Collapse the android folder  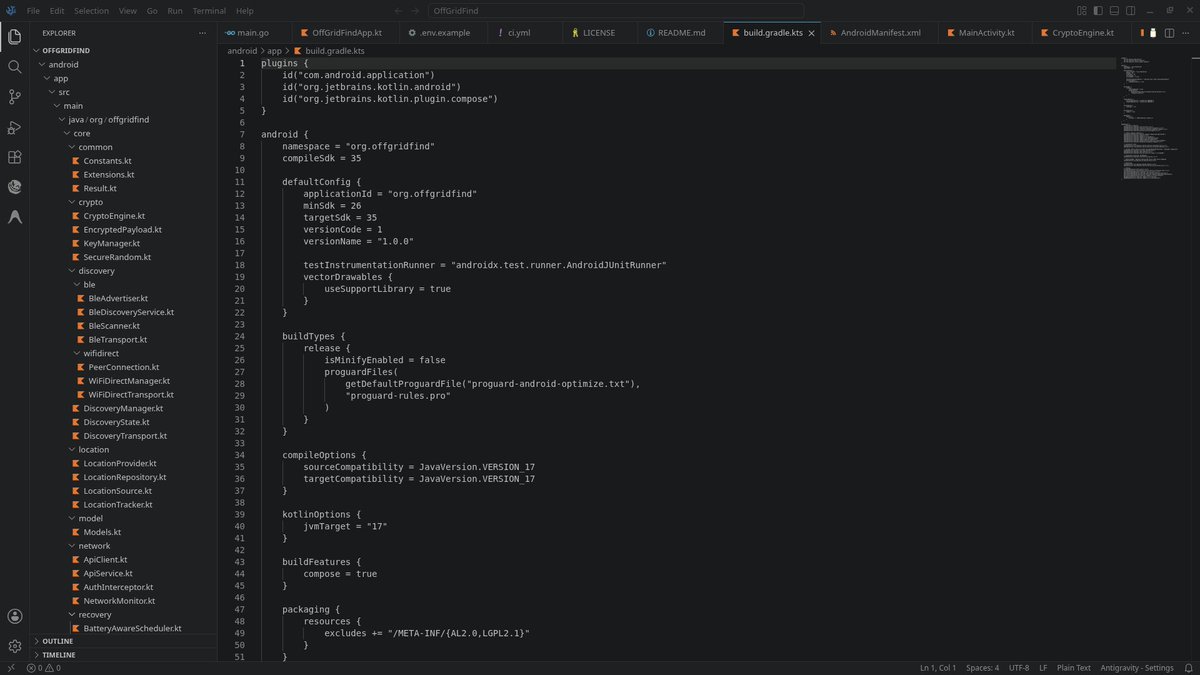(x=125, y=64)
